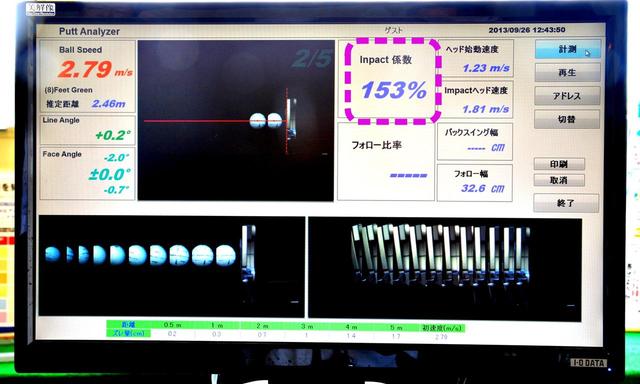The width and height of the screenshot is (640, 384).
Task: Click the 5 m distance column header
Action: click(396, 327)
